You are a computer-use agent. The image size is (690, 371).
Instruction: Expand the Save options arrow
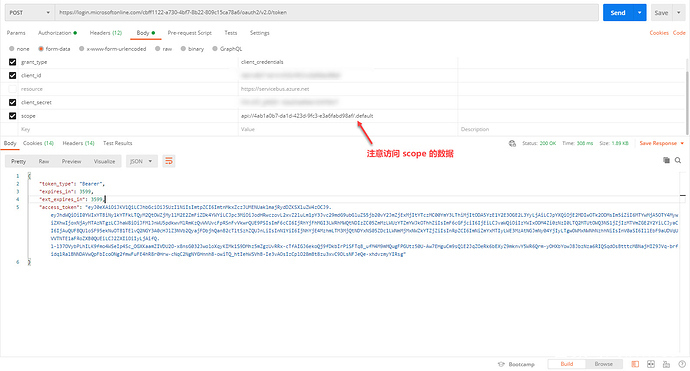pyautogui.click(x=679, y=13)
